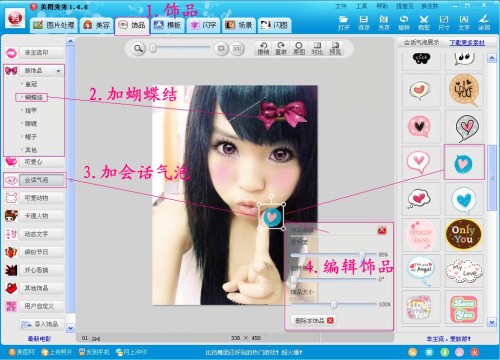
Task: Open the 下载更多素材 link
Action: click(x=467, y=43)
